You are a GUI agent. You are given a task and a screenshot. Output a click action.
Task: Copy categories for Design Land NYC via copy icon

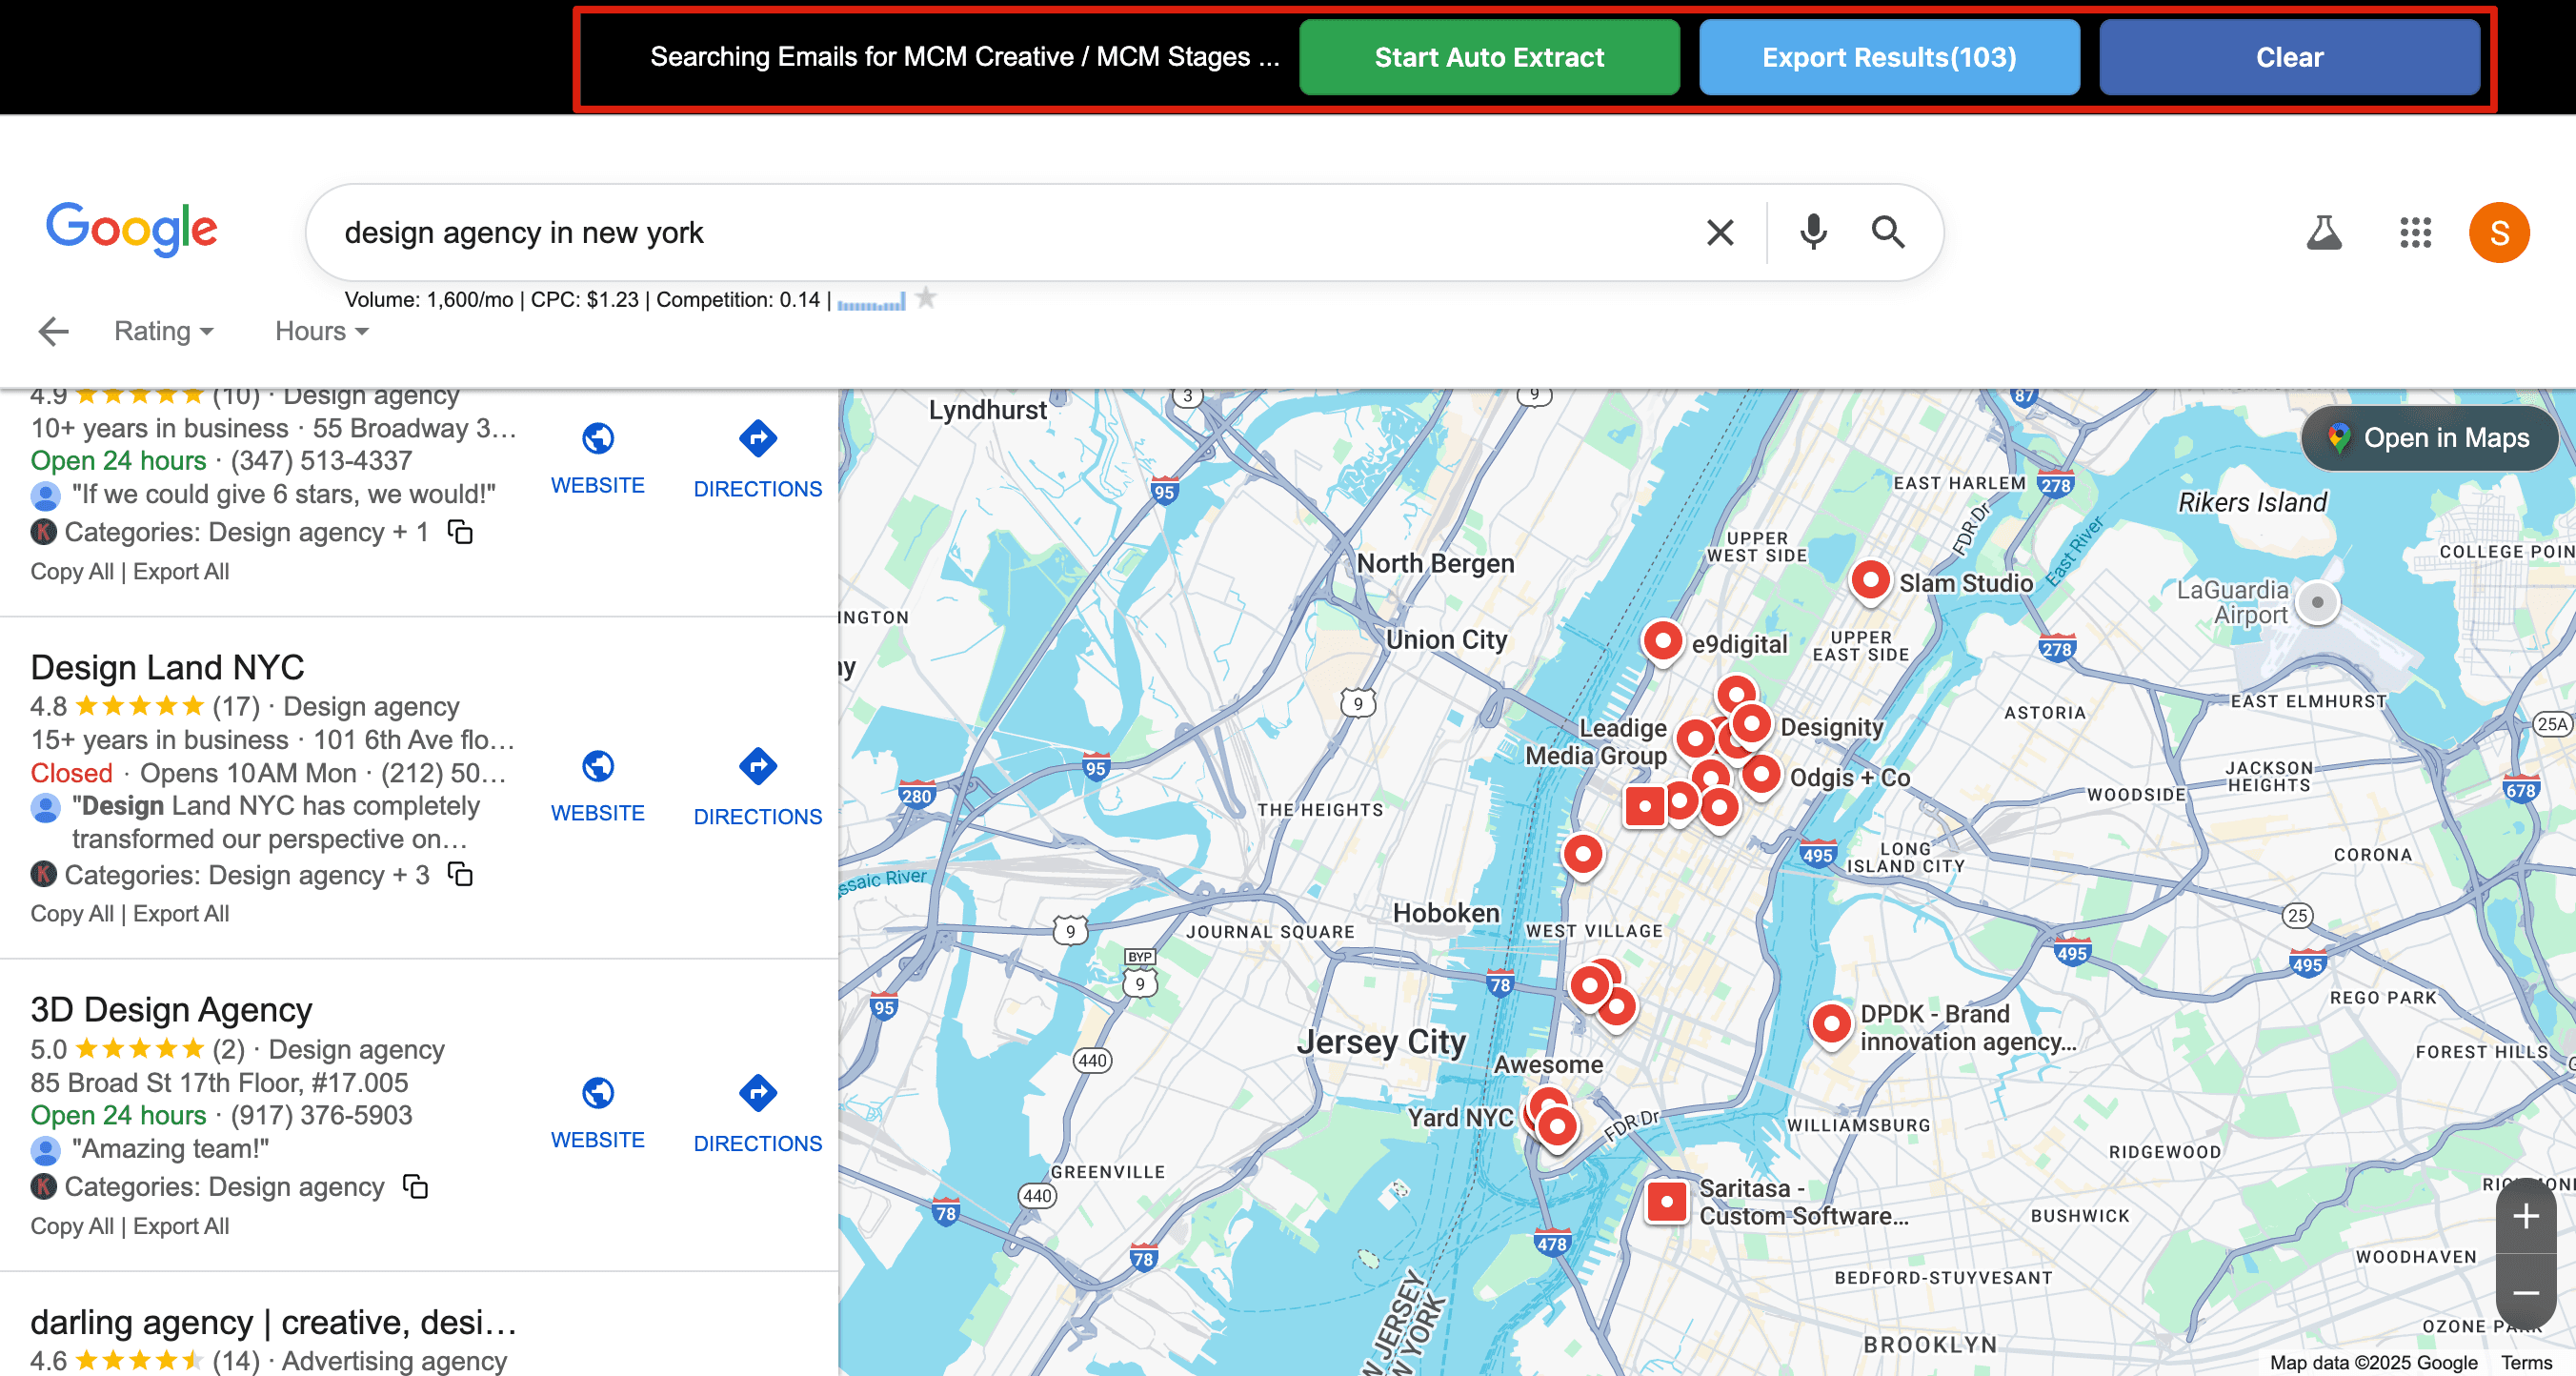point(461,875)
